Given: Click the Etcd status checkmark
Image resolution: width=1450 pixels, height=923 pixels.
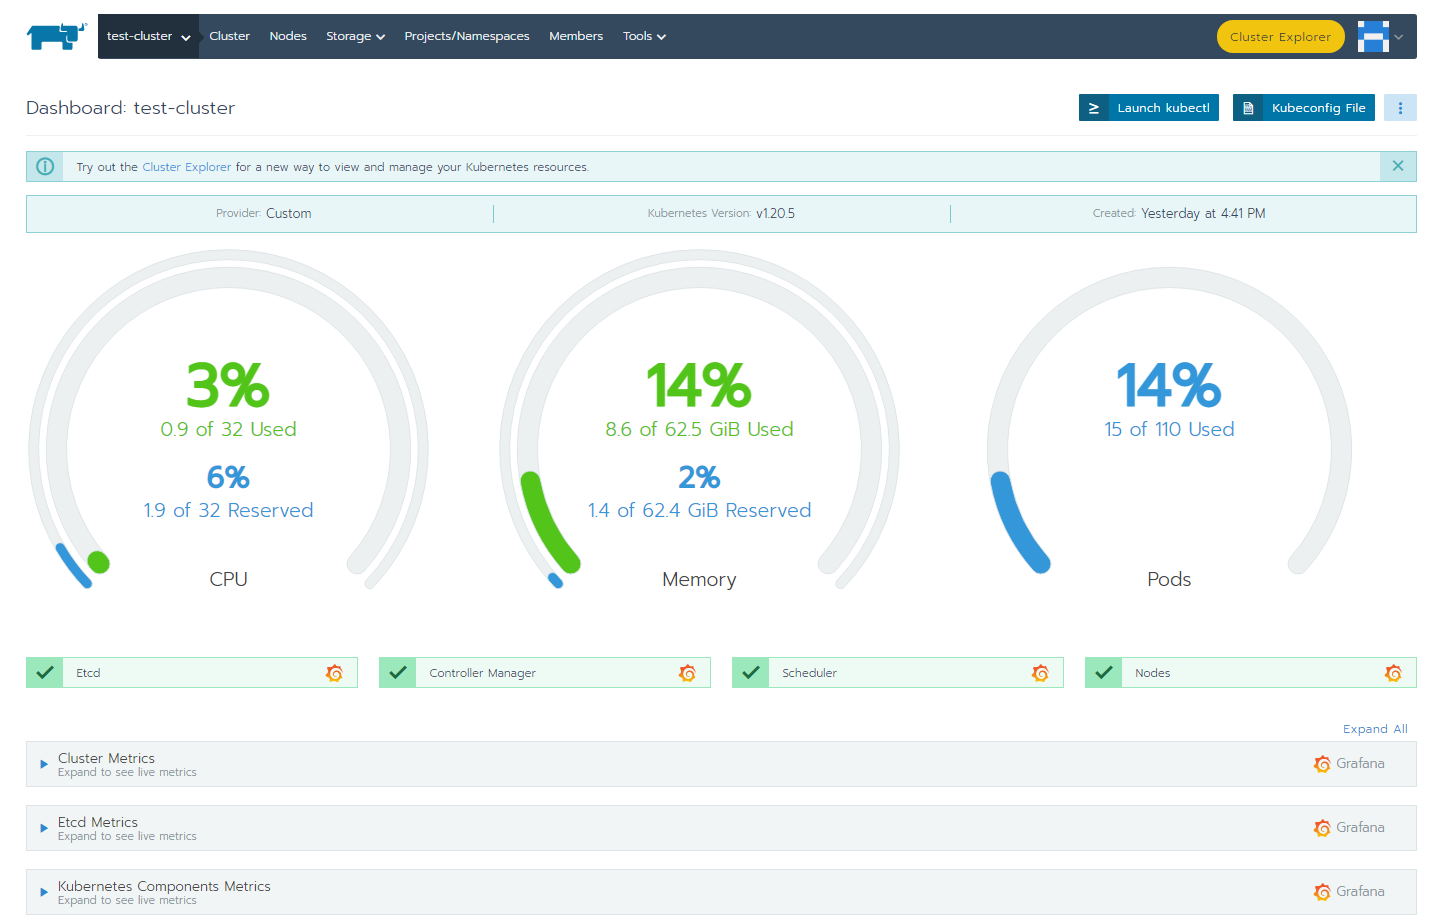Looking at the screenshot, I should 45,672.
